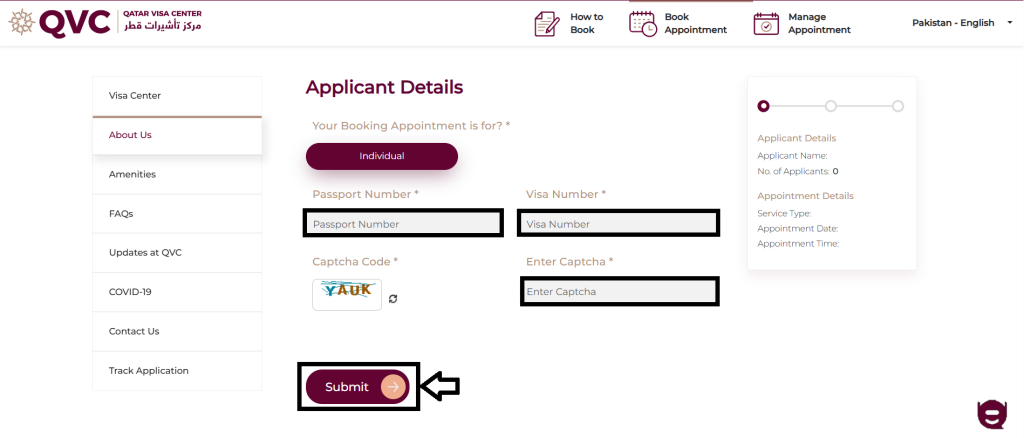Open the Visa Center sidebar item
The image size is (1024, 438).
tap(177, 96)
